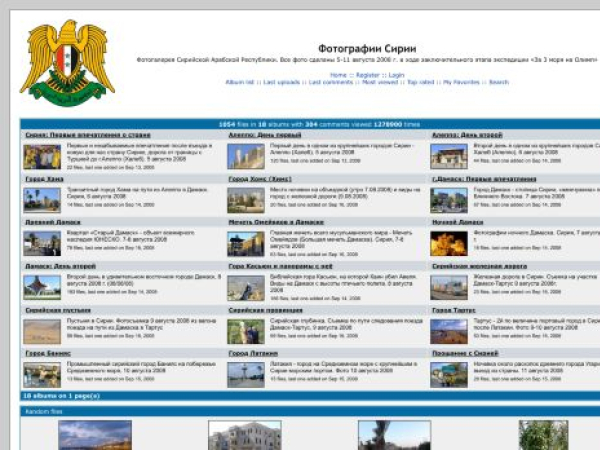Open album 'Гора Касьюн и панорамы с неё'
The width and height of the screenshot is (600, 450).
(280, 266)
